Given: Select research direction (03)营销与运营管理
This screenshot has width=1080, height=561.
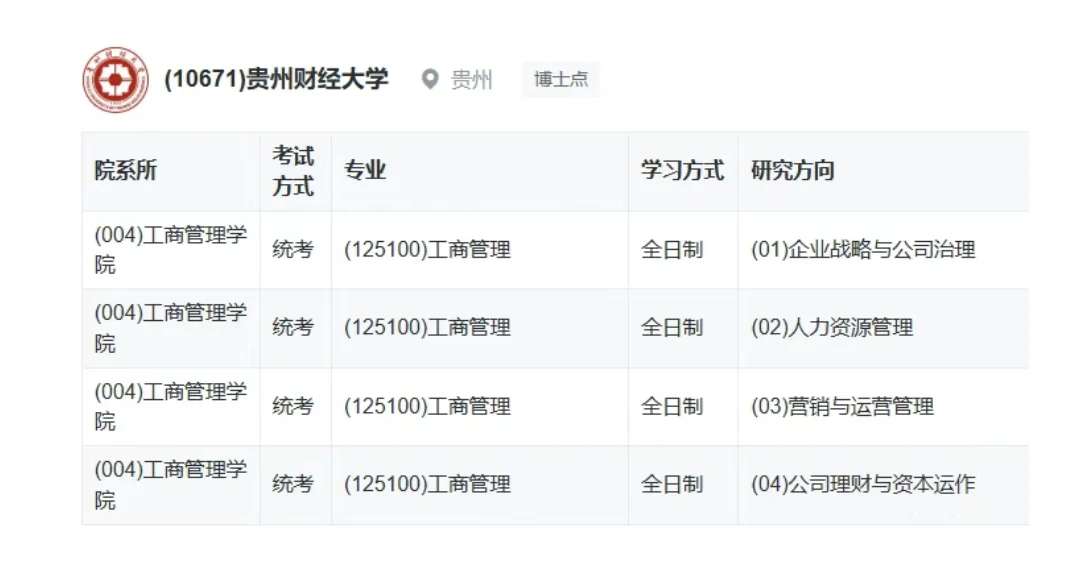Looking at the screenshot, I should pos(842,406).
